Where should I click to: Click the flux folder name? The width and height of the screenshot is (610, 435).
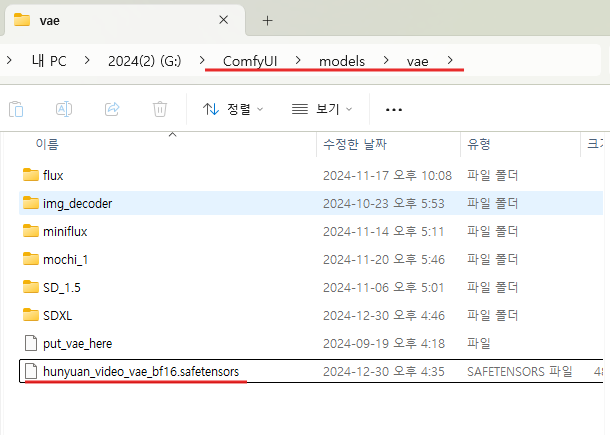(53, 175)
